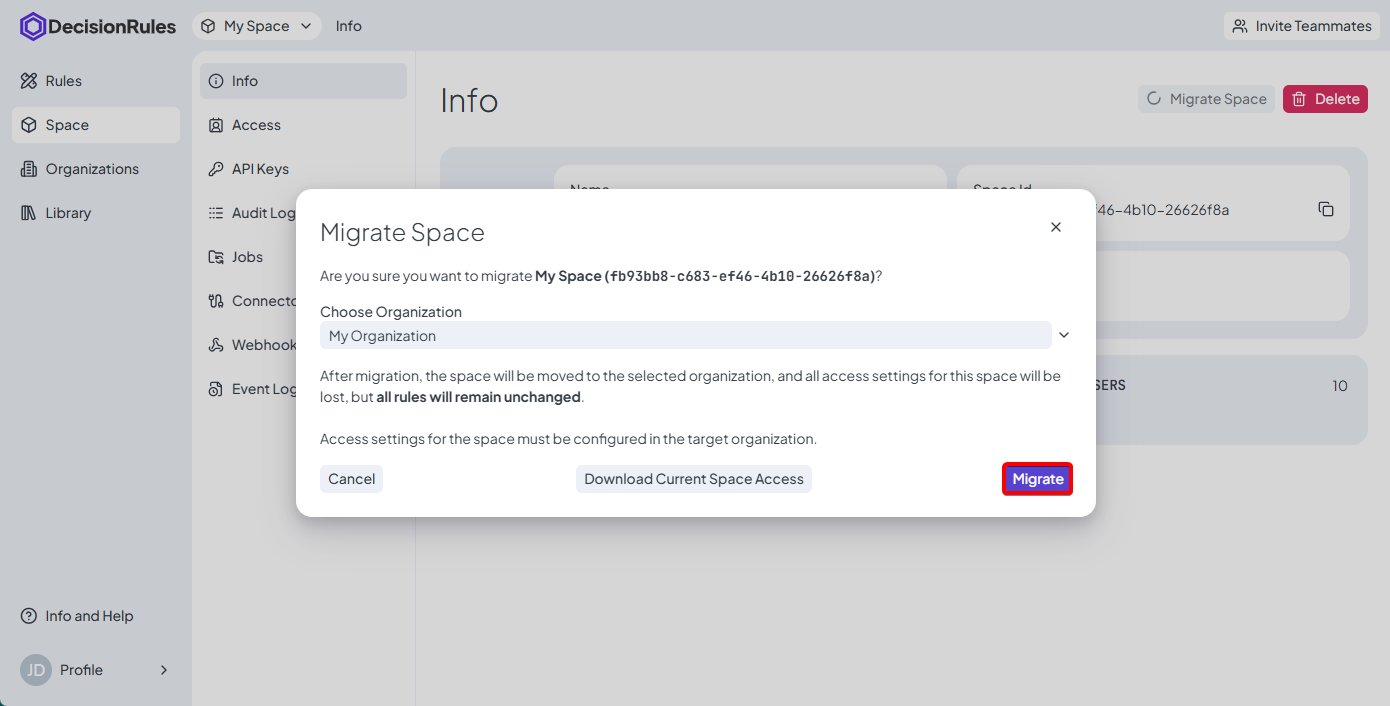This screenshot has width=1390, height=706.
Task: Click the Invite Teammates button
Action: (1301, 26)
